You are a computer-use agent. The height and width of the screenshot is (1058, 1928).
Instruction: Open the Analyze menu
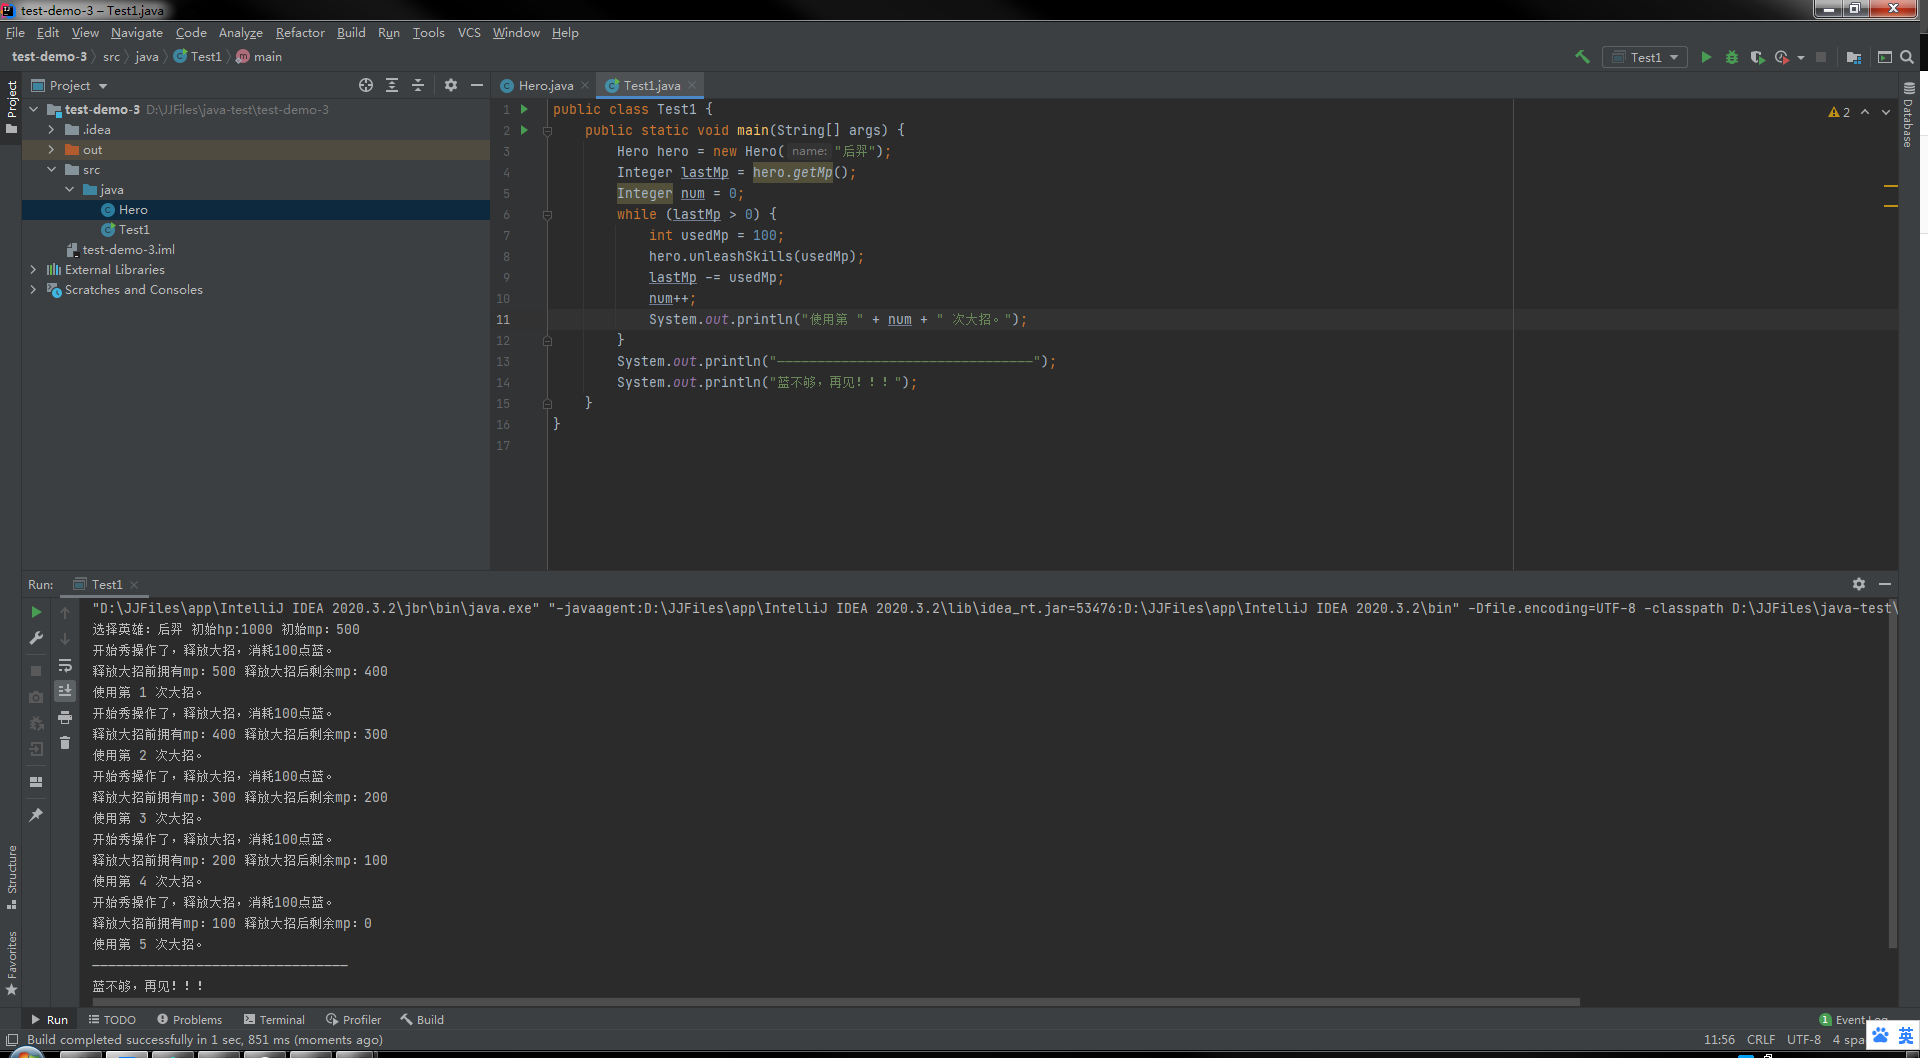pyautogui.click(x=240, y=33)
